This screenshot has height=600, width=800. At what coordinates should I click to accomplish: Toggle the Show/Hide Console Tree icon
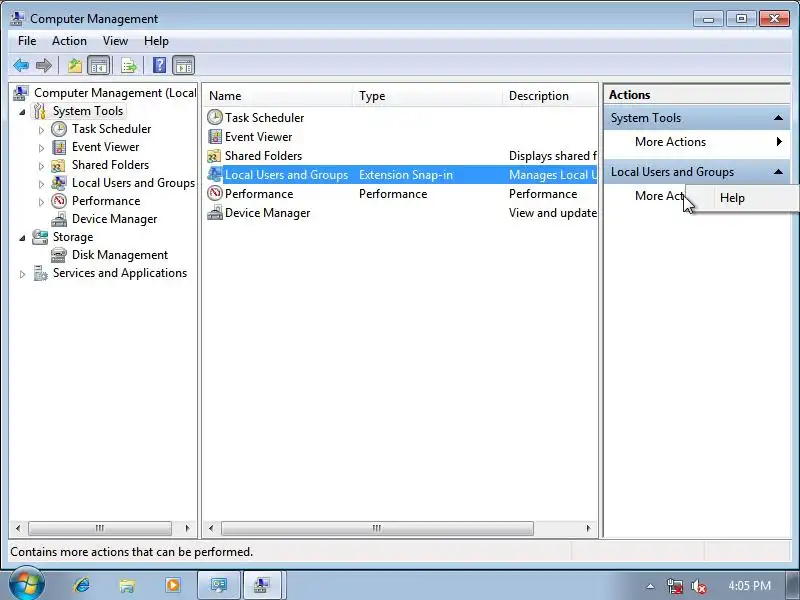[x=98, y=65]
